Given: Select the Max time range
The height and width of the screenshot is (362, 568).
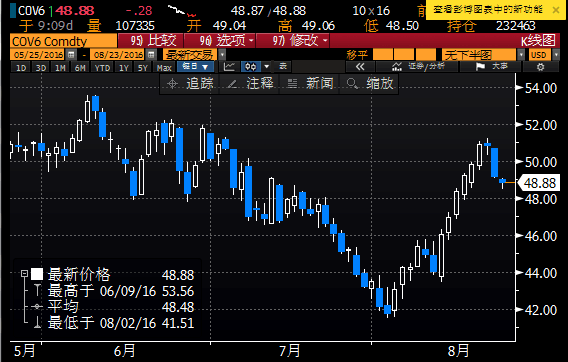Looking at the screenshot, I should tap(164, 67).
